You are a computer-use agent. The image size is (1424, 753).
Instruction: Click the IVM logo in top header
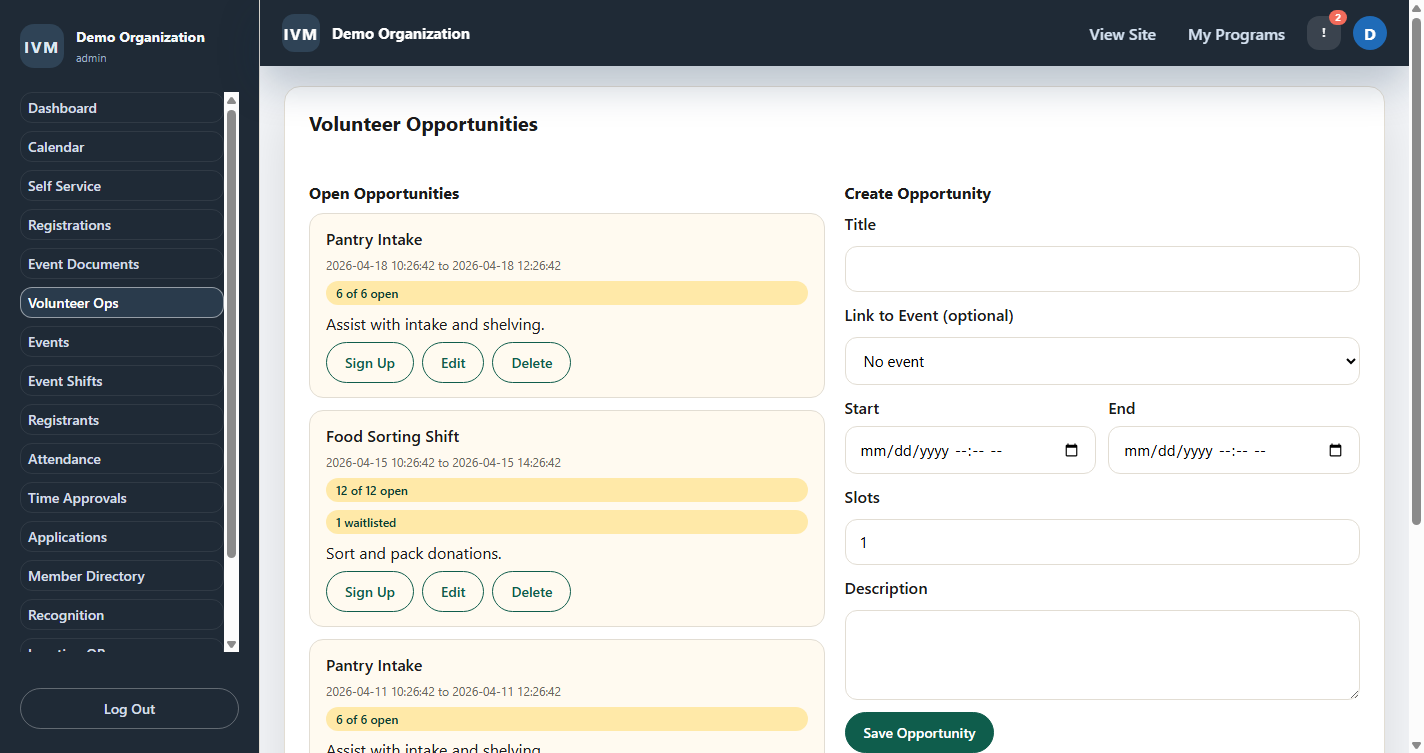coord(300,33)
